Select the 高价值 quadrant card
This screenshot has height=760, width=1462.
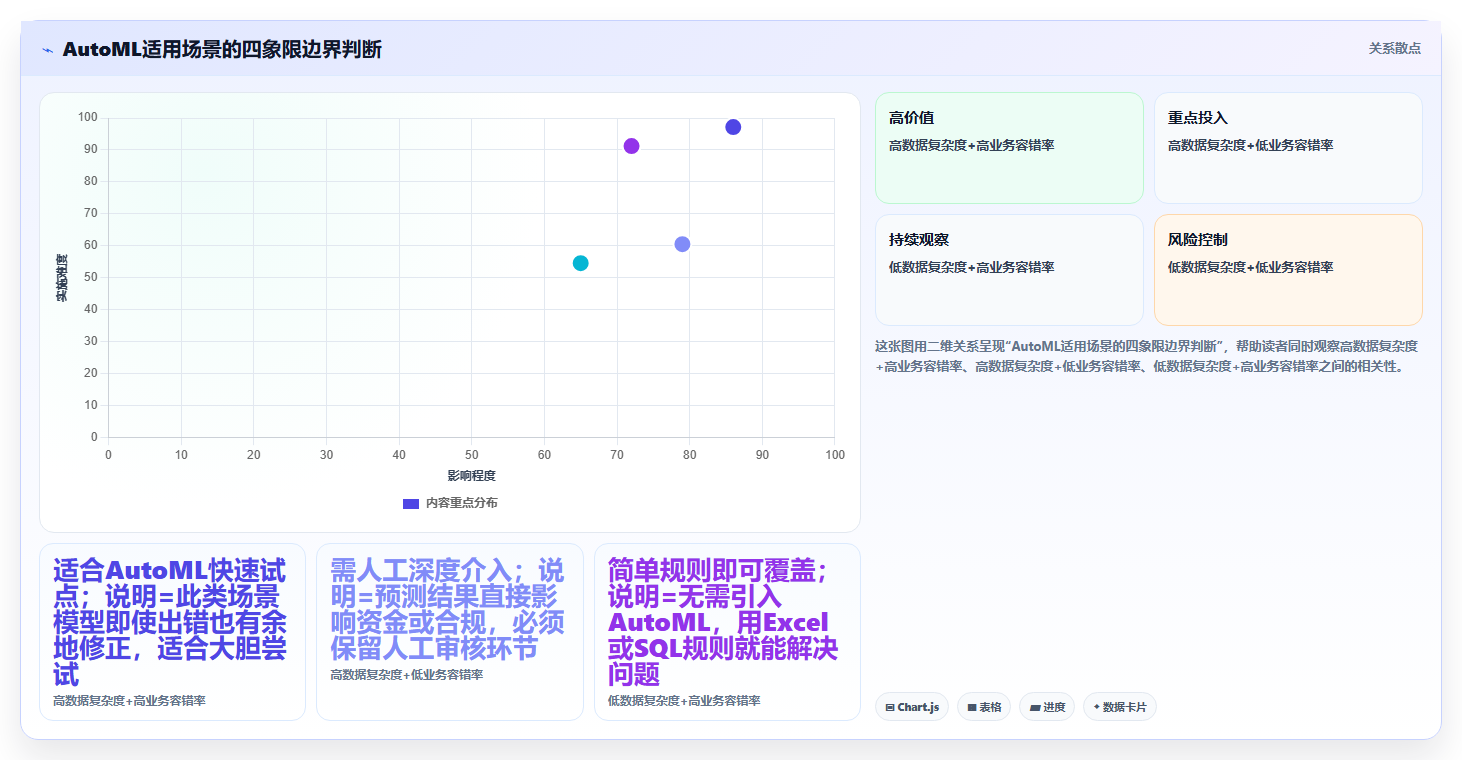(1009, 148)
